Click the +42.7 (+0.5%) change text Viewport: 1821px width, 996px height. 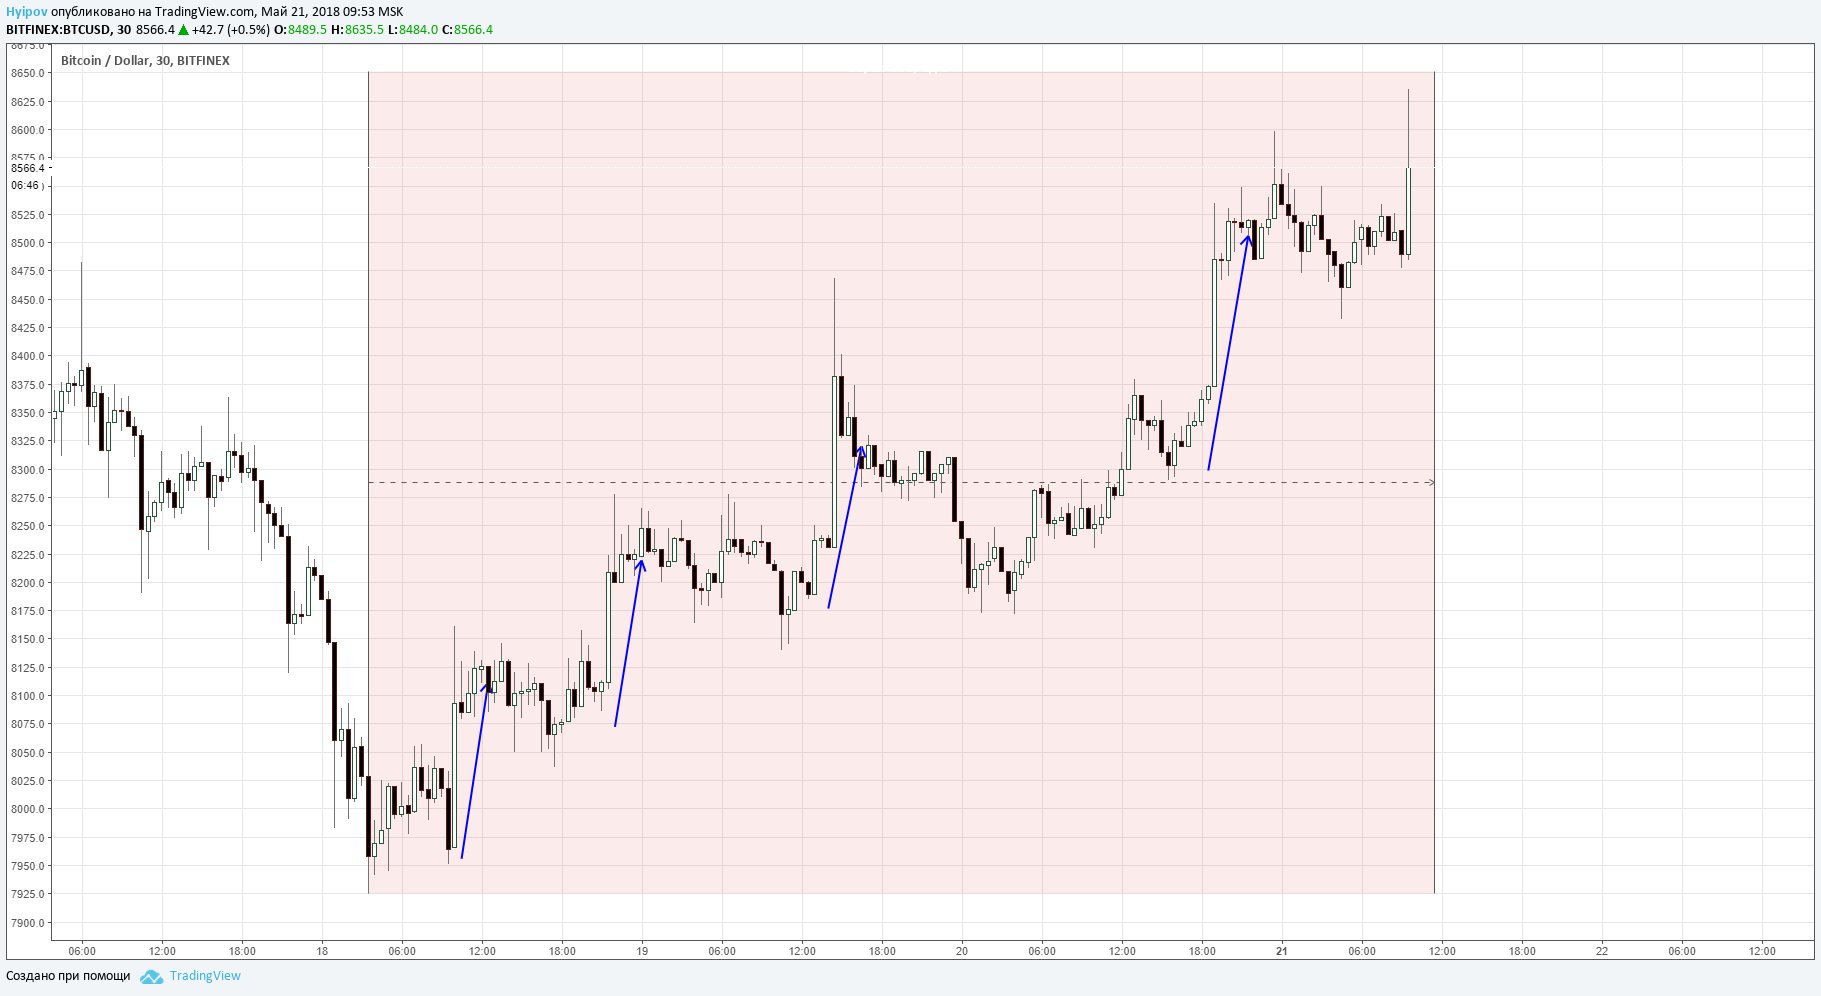click(x=231, y=30)
